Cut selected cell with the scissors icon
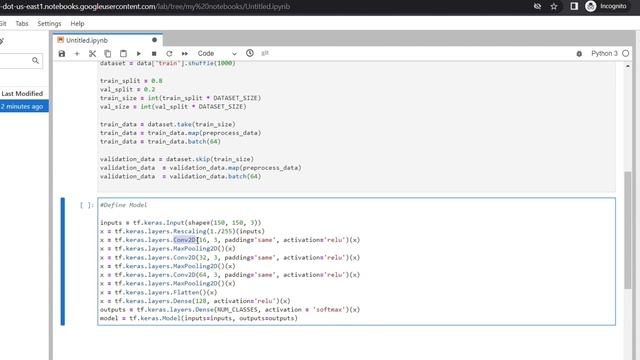640x360 pixels. coord(92,53)
